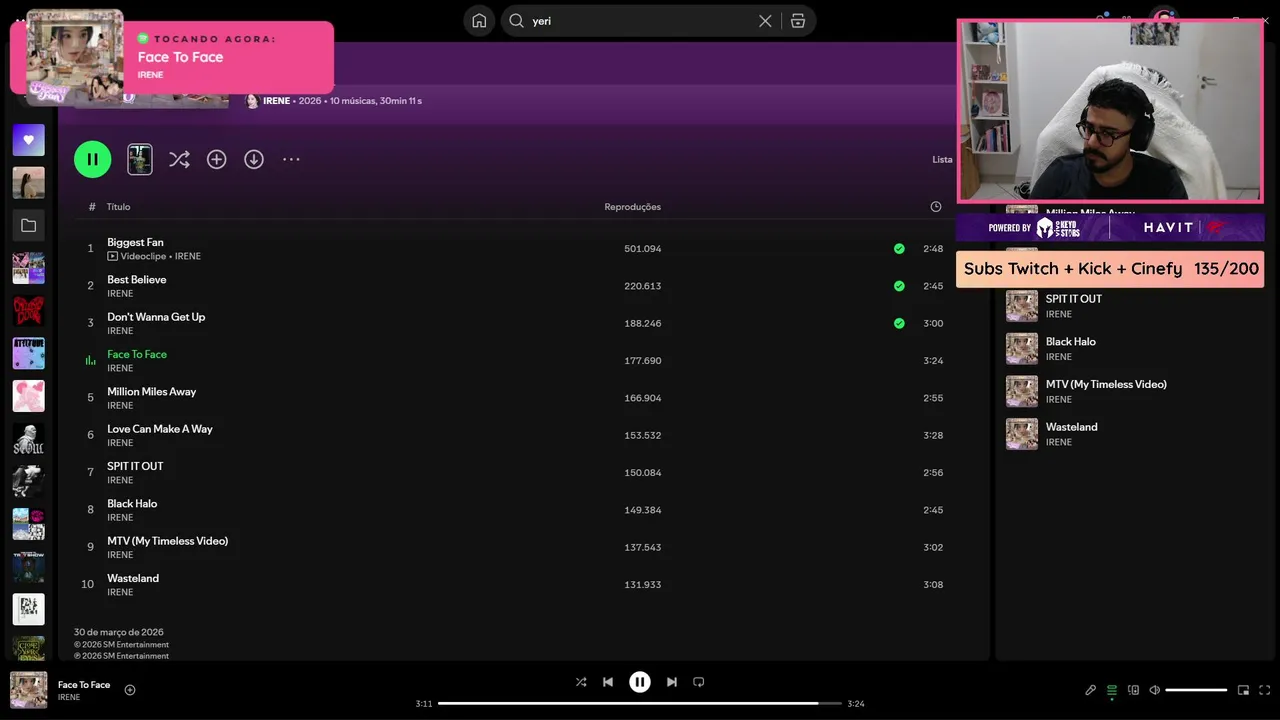
Task: Open the QR-code-style cover in sidebar
Action: (28, 609)
